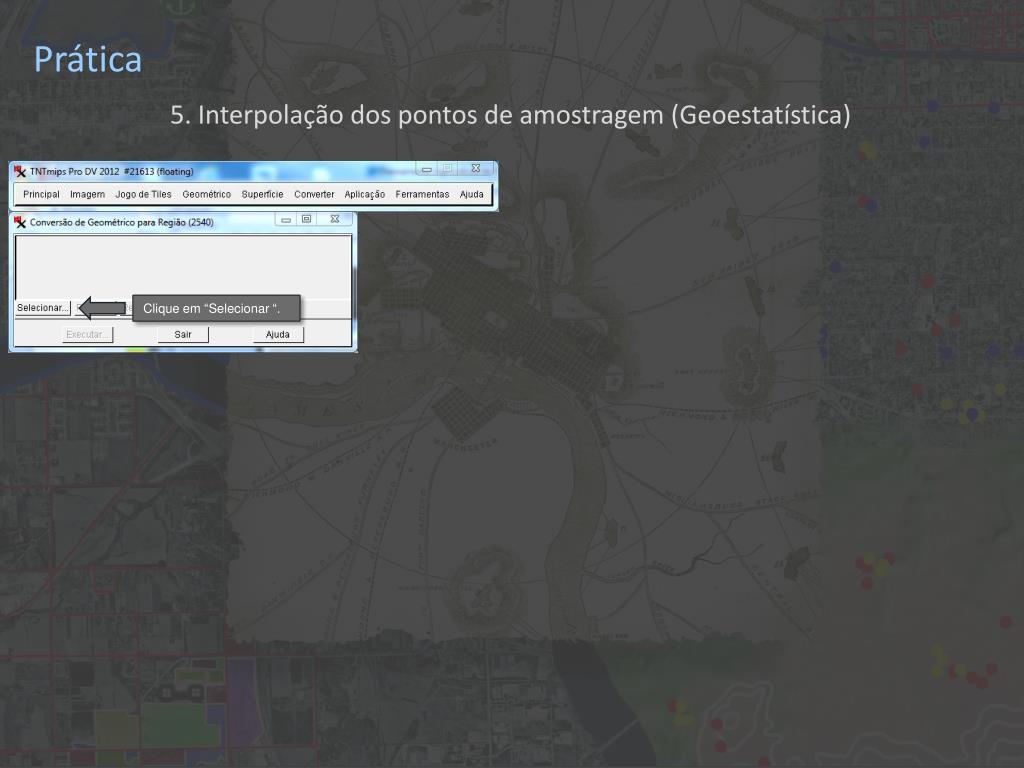Close the Conversão de Geométrico dialog
The height and width of the screenshot is (768, 1024).
(x=335, y=219)
